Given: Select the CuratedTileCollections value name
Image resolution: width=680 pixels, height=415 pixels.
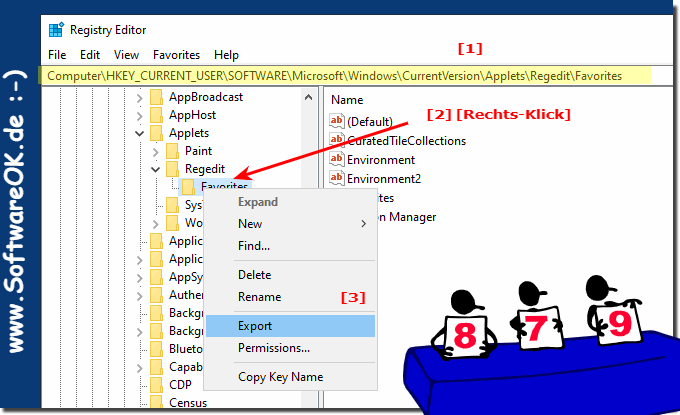Looking at the screenshot, I should click(406, 141).
